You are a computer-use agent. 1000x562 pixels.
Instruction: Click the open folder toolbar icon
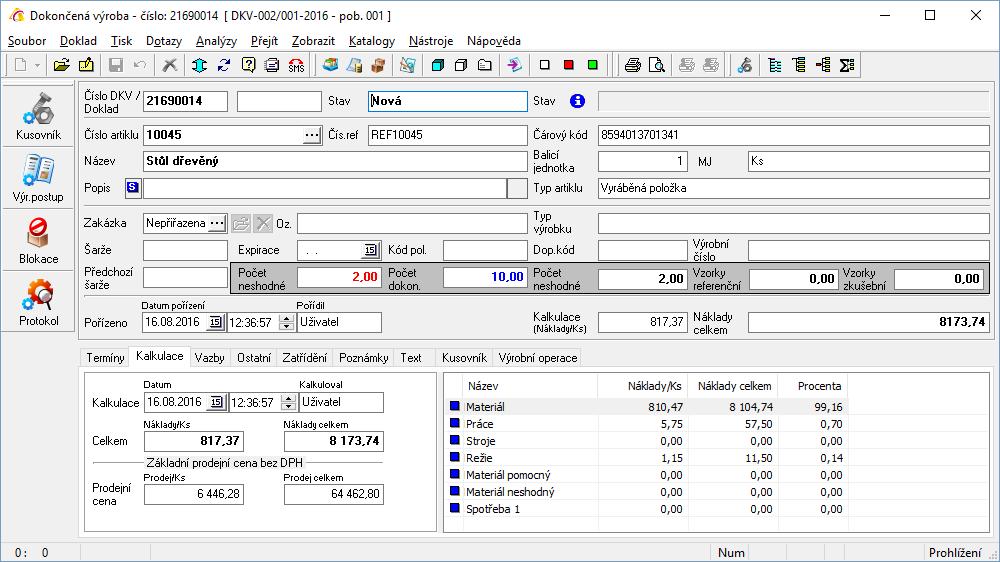(61, 65)
